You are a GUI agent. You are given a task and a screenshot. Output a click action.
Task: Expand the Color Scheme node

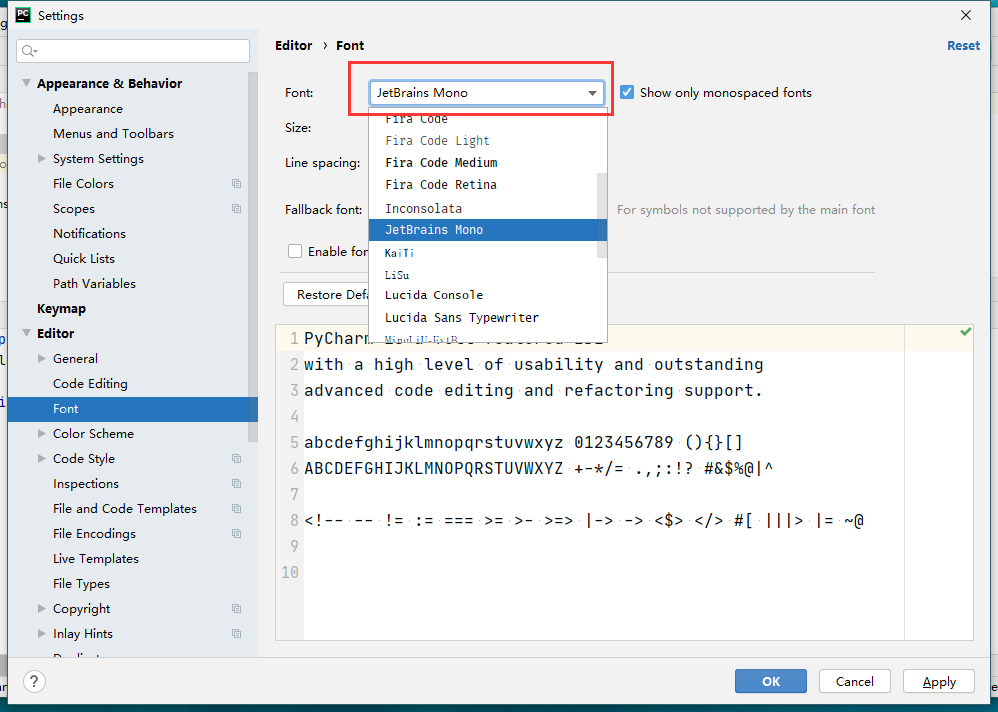pos(42,434)
